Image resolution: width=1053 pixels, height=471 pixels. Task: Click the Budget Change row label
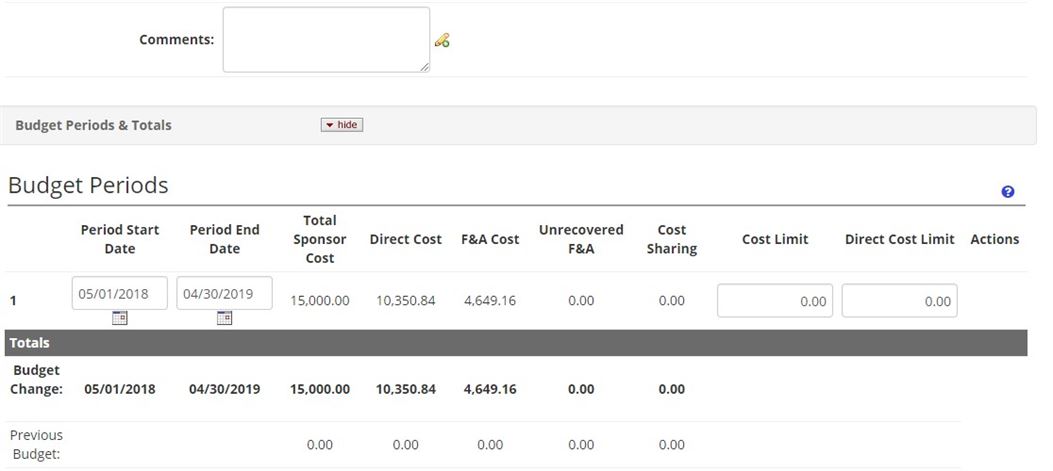36,379
